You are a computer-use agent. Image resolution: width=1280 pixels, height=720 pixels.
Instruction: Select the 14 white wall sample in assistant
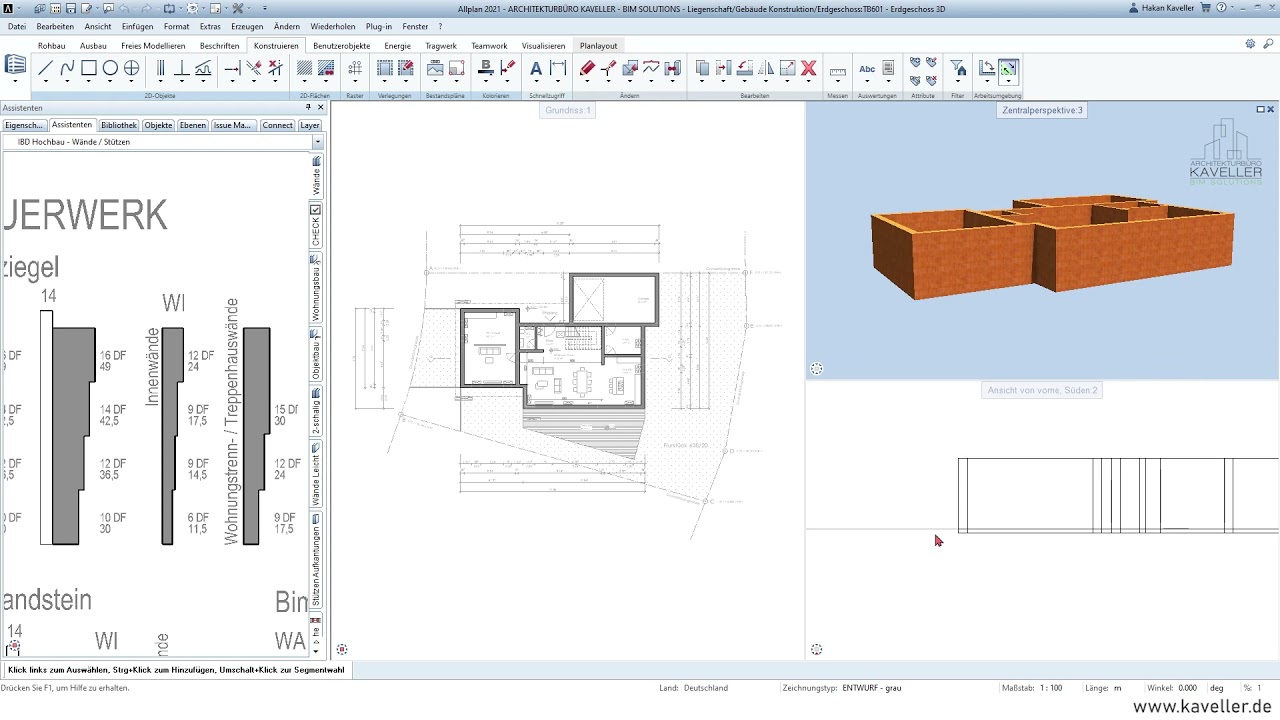tap(46, 427)
